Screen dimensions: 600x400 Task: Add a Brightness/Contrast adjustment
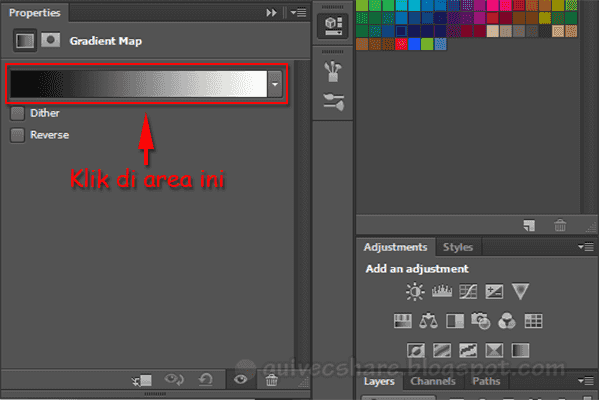(x=415, y=292)
